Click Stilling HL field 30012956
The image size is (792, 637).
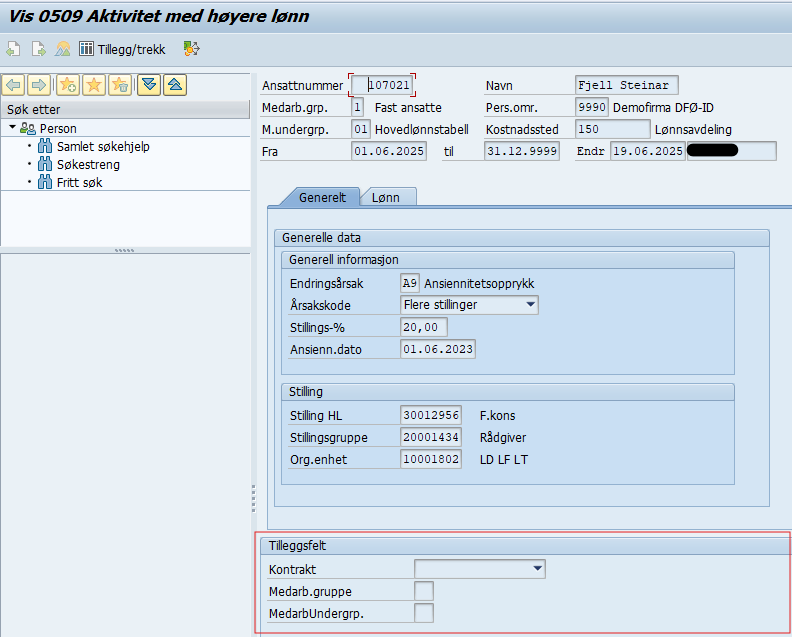click(431, 415)
